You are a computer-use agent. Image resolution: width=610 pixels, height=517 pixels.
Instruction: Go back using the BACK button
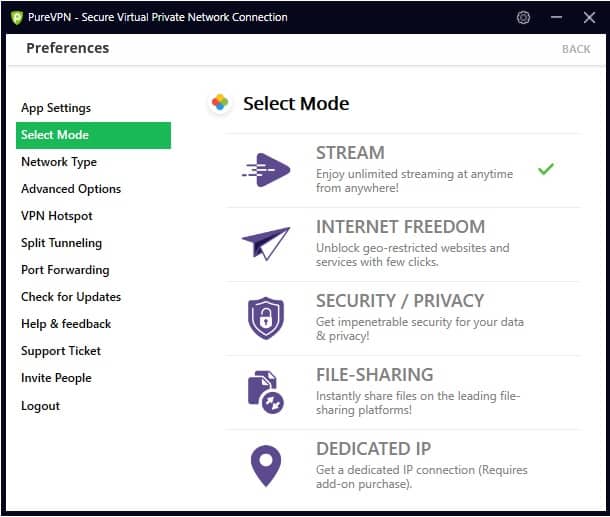pos(576,49)
